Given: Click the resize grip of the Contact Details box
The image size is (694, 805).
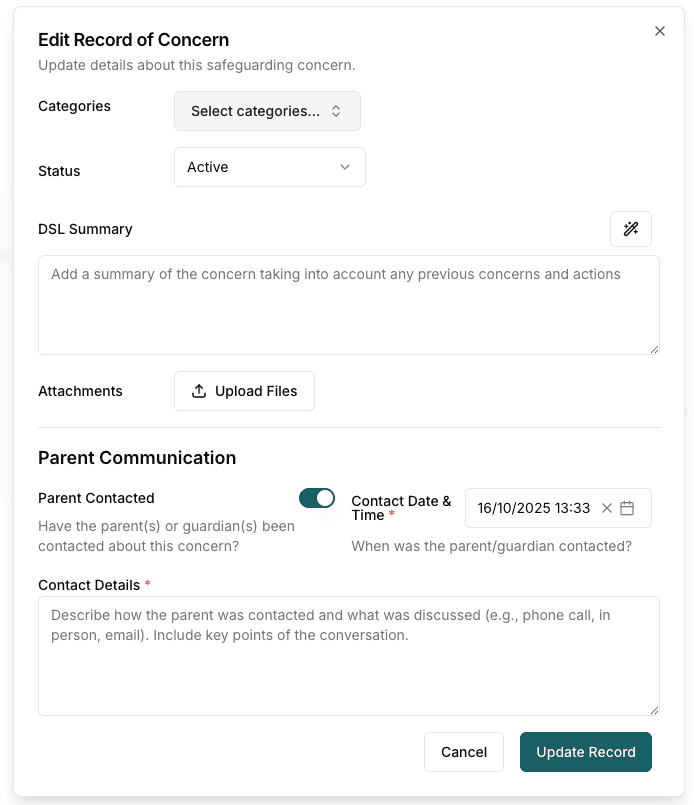Looking at the screenshot, I should click(656, 710).
